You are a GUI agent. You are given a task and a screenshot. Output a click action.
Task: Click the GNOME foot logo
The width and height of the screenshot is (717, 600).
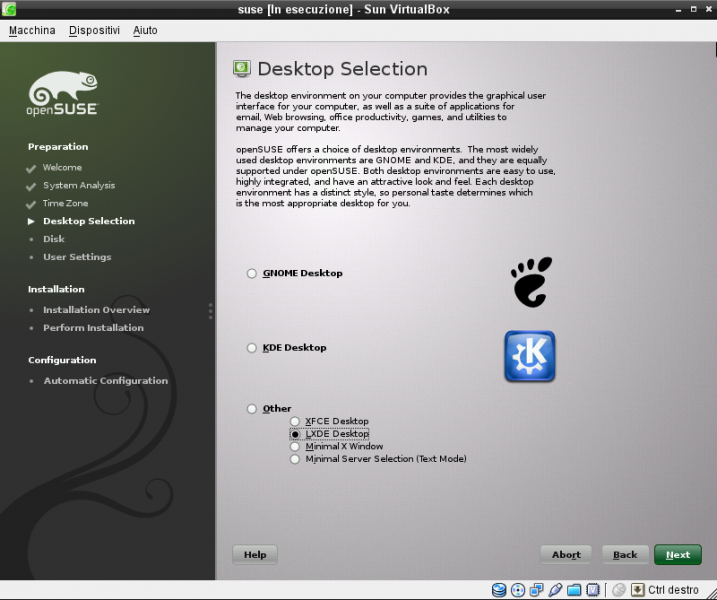[531, 282]
